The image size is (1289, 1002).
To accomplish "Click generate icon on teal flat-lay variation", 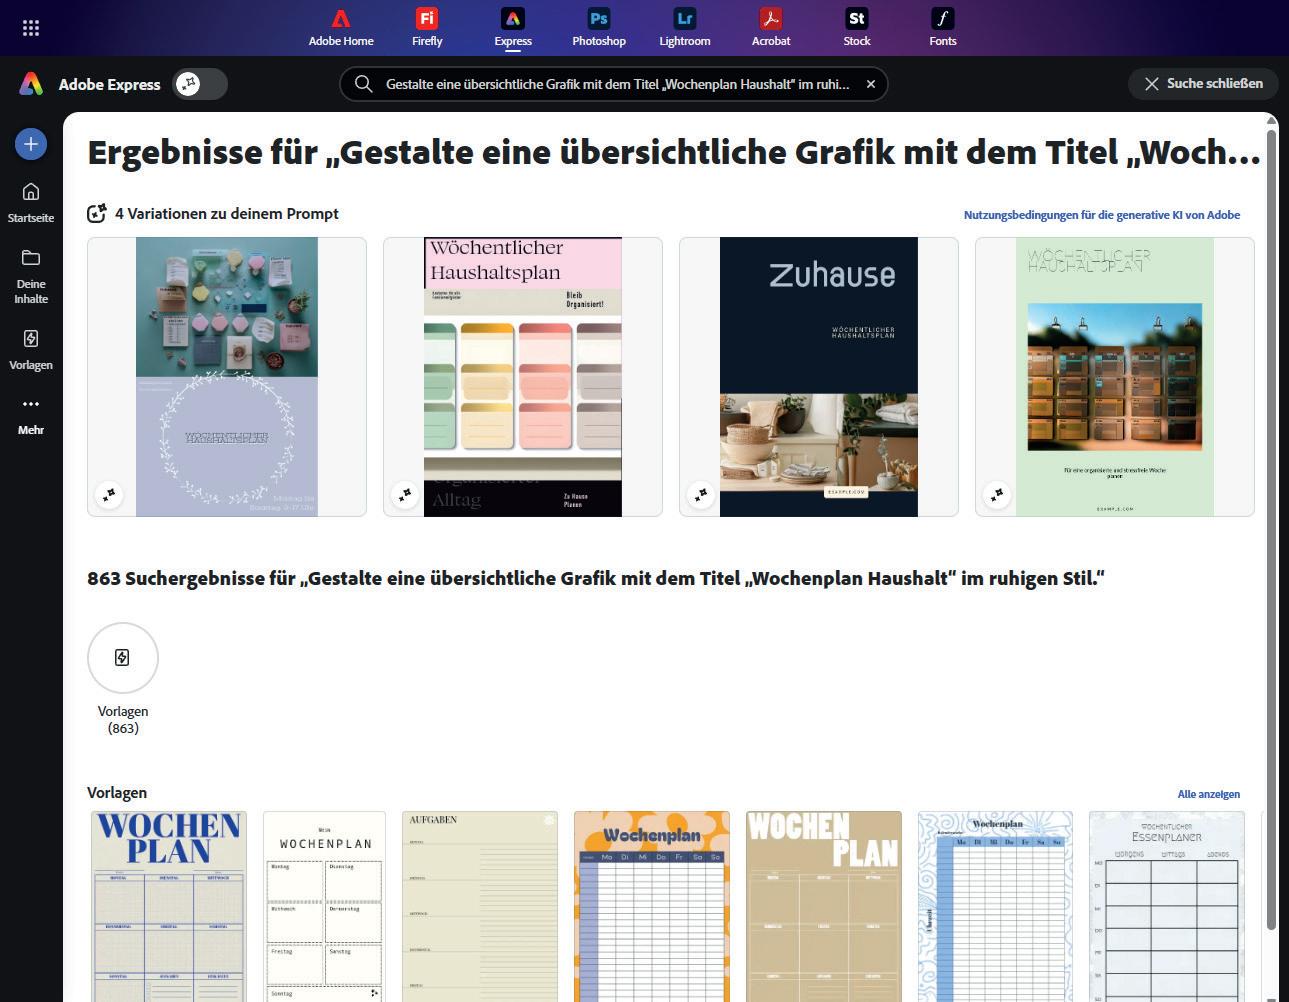I will (x=109, y=494).
